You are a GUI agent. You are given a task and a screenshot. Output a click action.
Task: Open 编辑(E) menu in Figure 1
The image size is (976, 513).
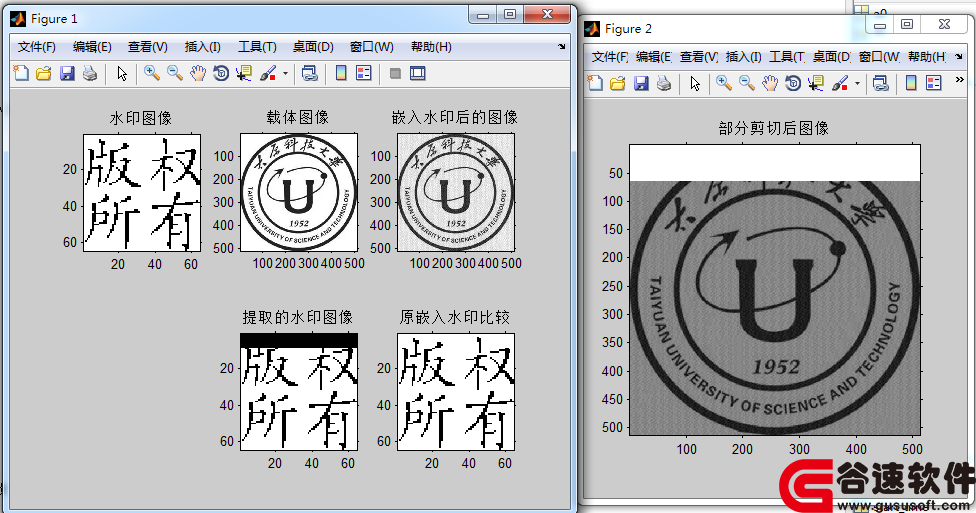pos(92,47)
